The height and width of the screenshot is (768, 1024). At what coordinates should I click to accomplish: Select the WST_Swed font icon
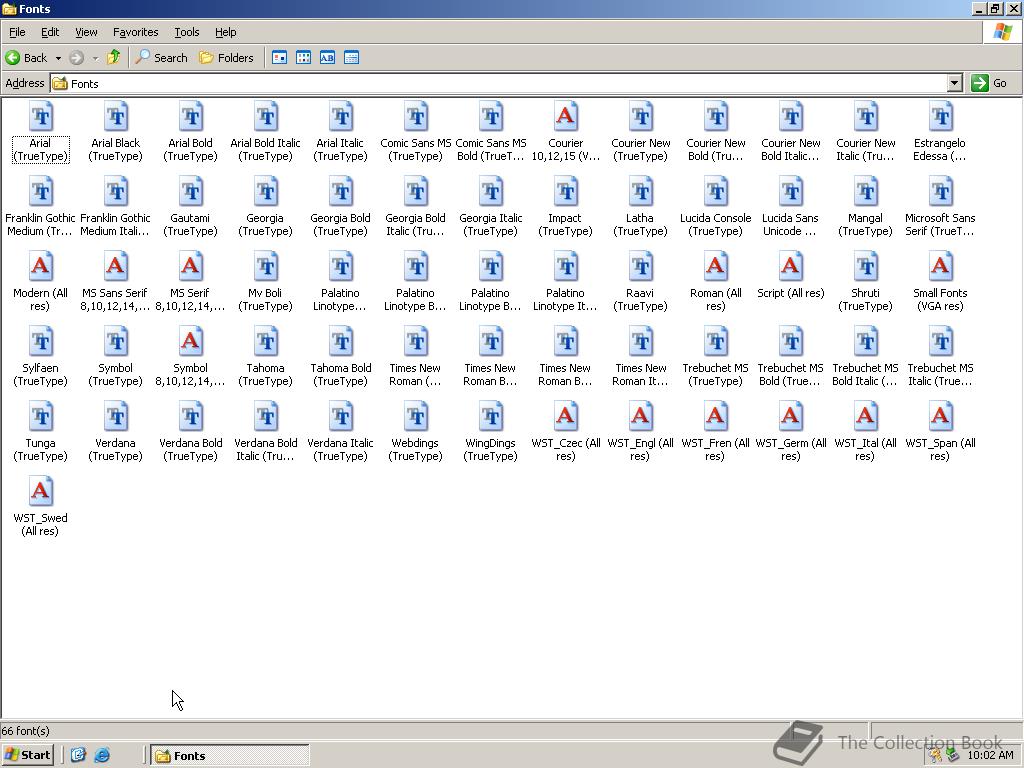click(40, 492)
